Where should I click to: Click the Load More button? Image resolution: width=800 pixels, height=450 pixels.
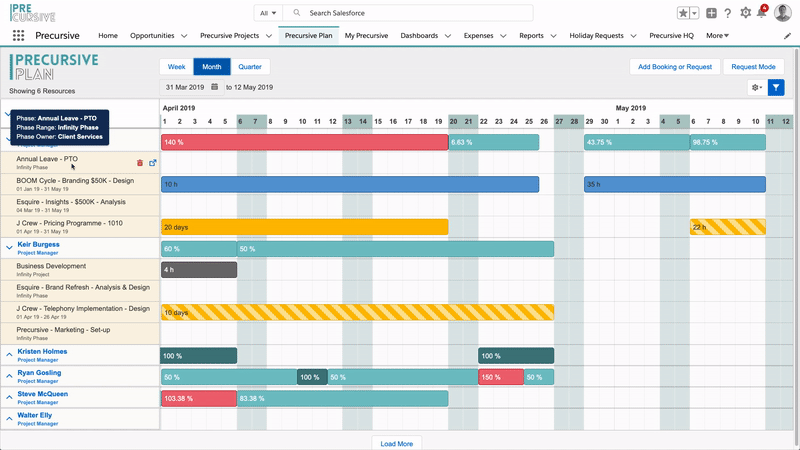tap(396, 443)
